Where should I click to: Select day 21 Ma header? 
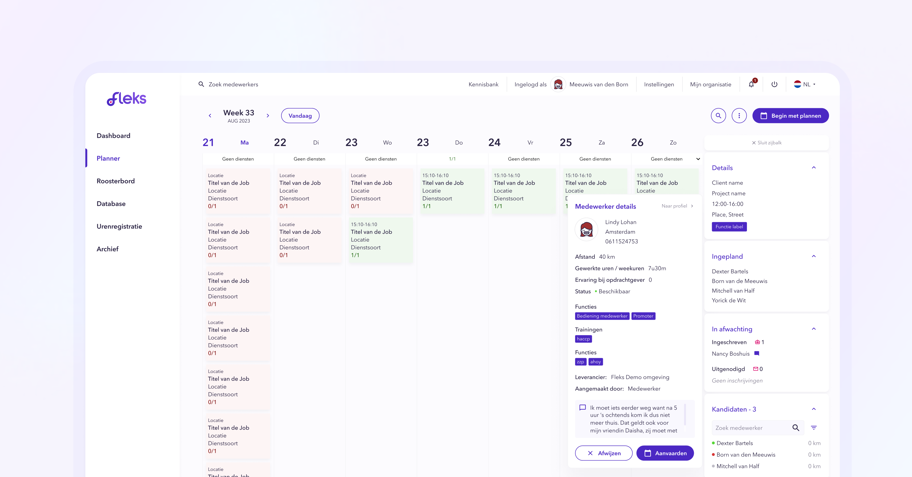[x=226, y=143]
